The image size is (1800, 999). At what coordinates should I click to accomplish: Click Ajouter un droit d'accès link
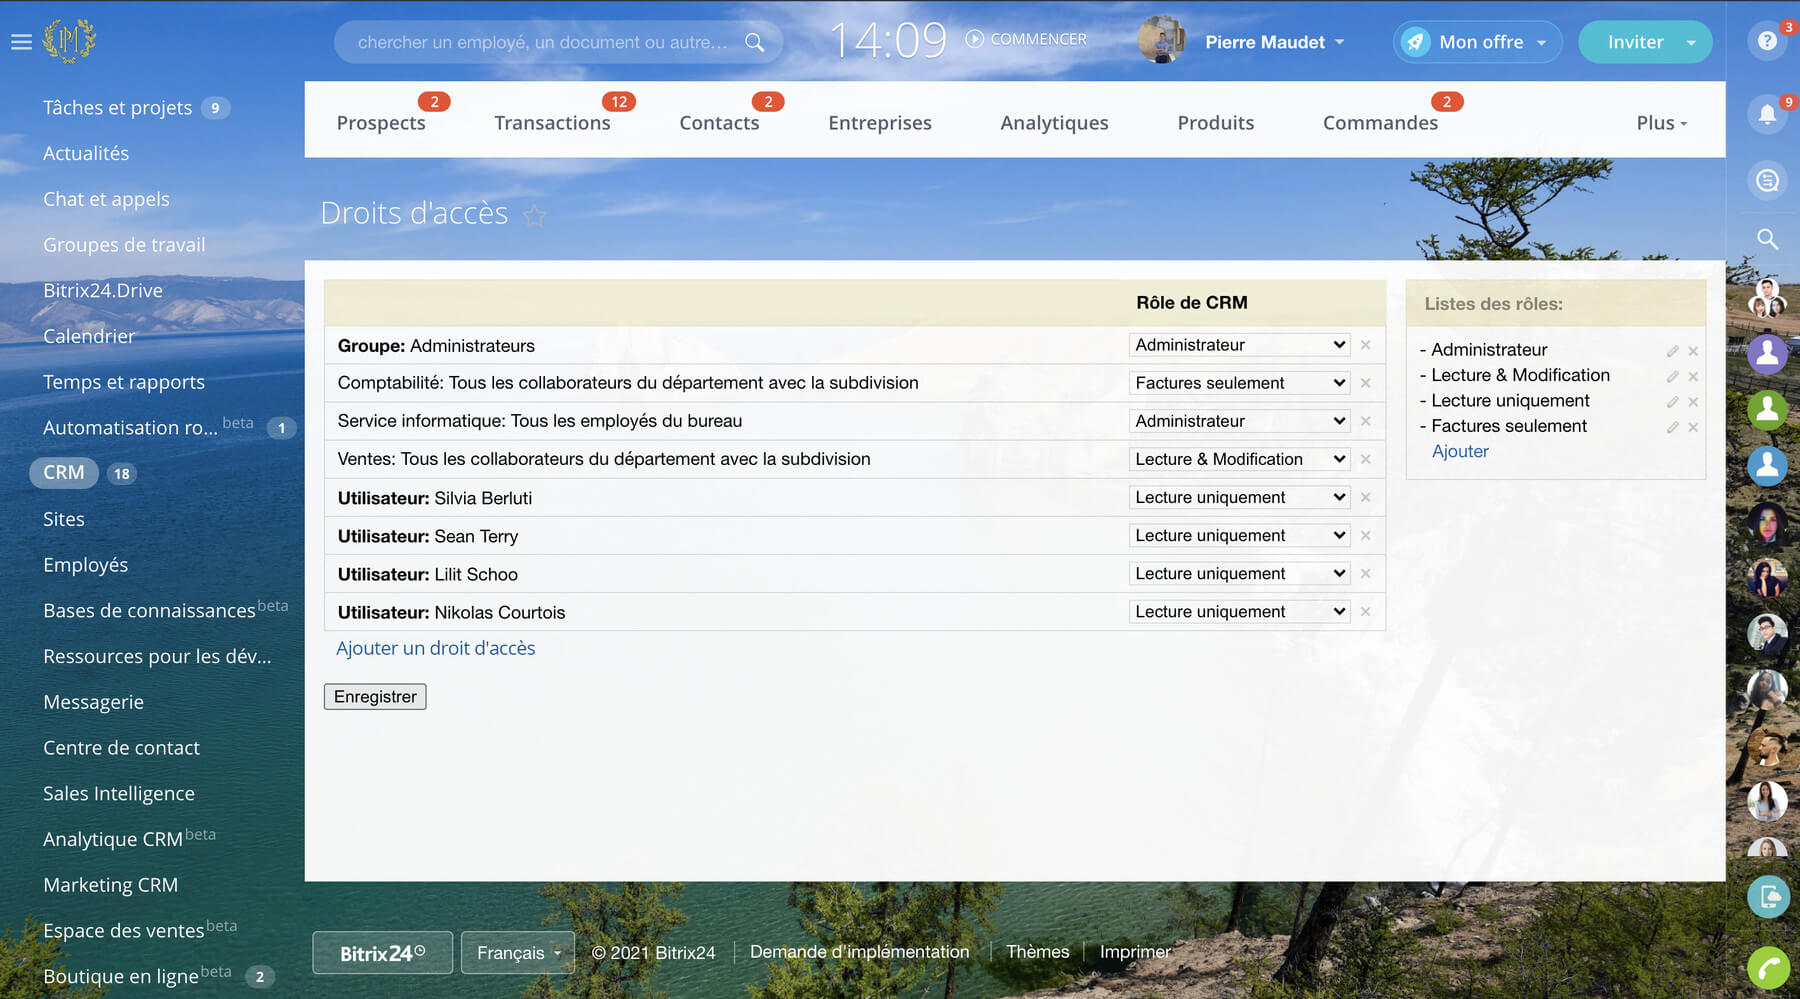point(436,648)
